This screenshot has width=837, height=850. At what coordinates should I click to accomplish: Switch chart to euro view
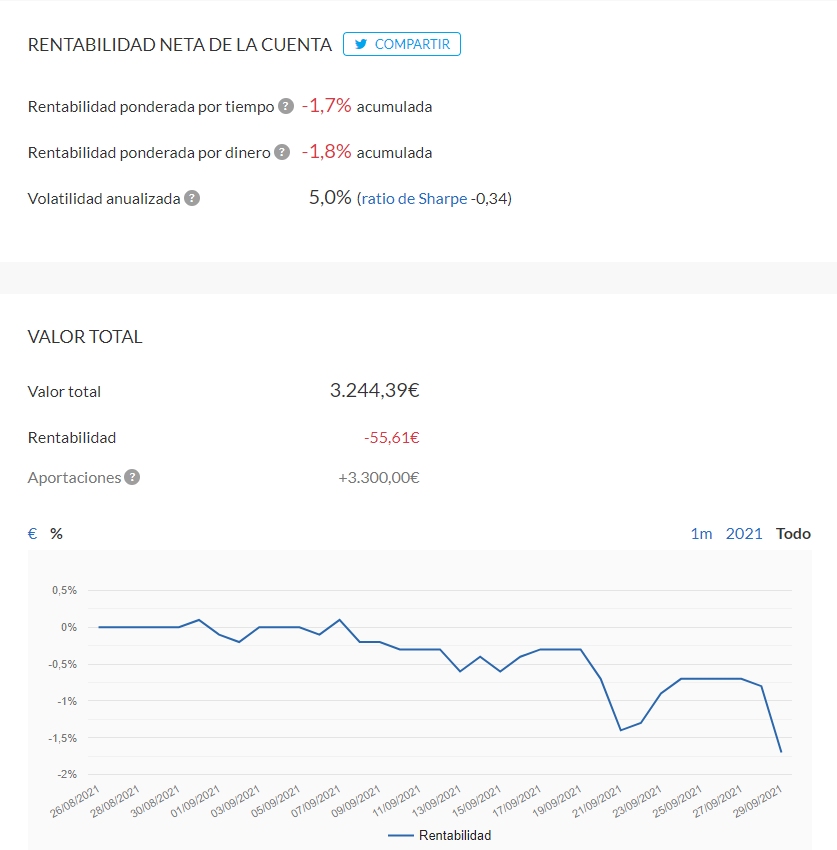pos(33,534)
